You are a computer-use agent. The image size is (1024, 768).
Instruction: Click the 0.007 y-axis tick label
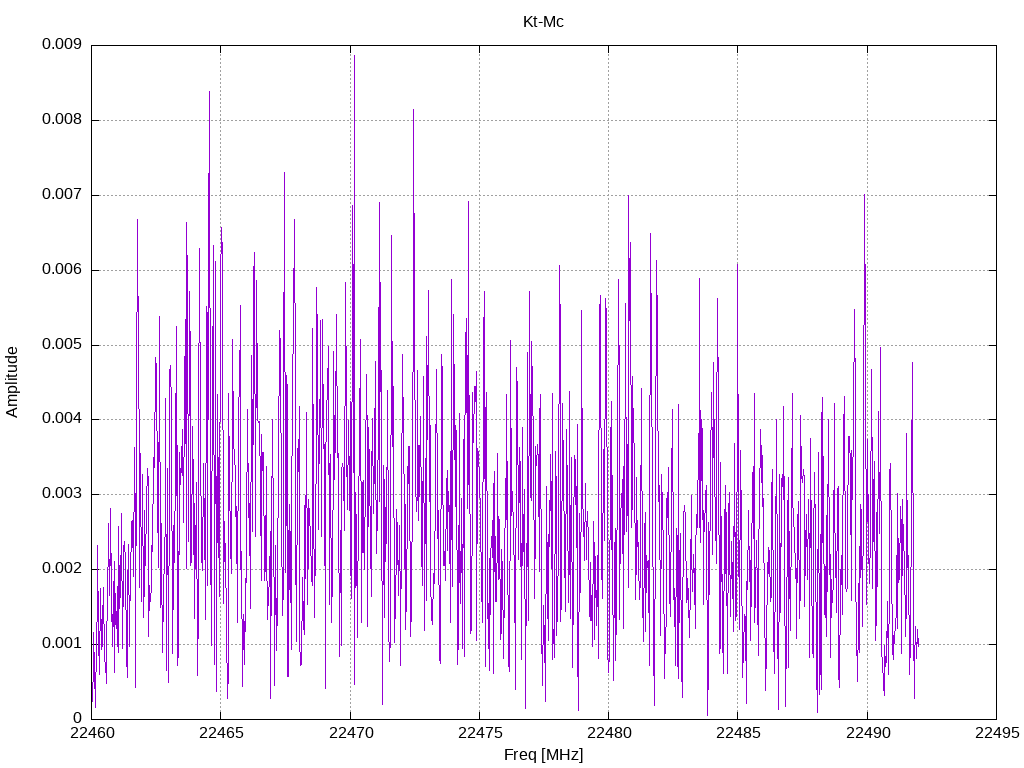(62, 195)
